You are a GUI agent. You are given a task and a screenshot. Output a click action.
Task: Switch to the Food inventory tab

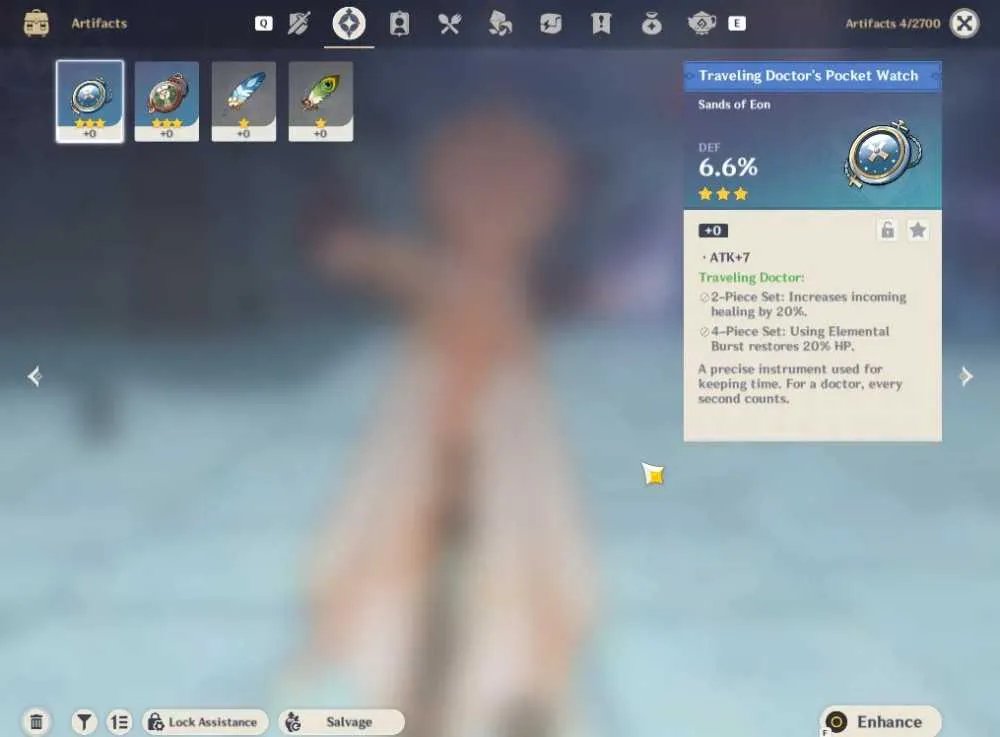coord(450,24)
